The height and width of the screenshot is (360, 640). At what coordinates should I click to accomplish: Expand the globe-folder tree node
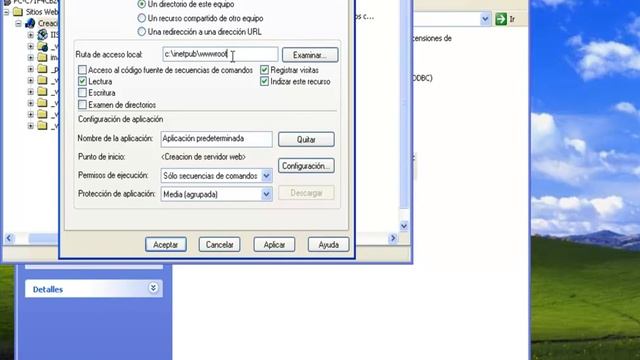pos(31,47)
